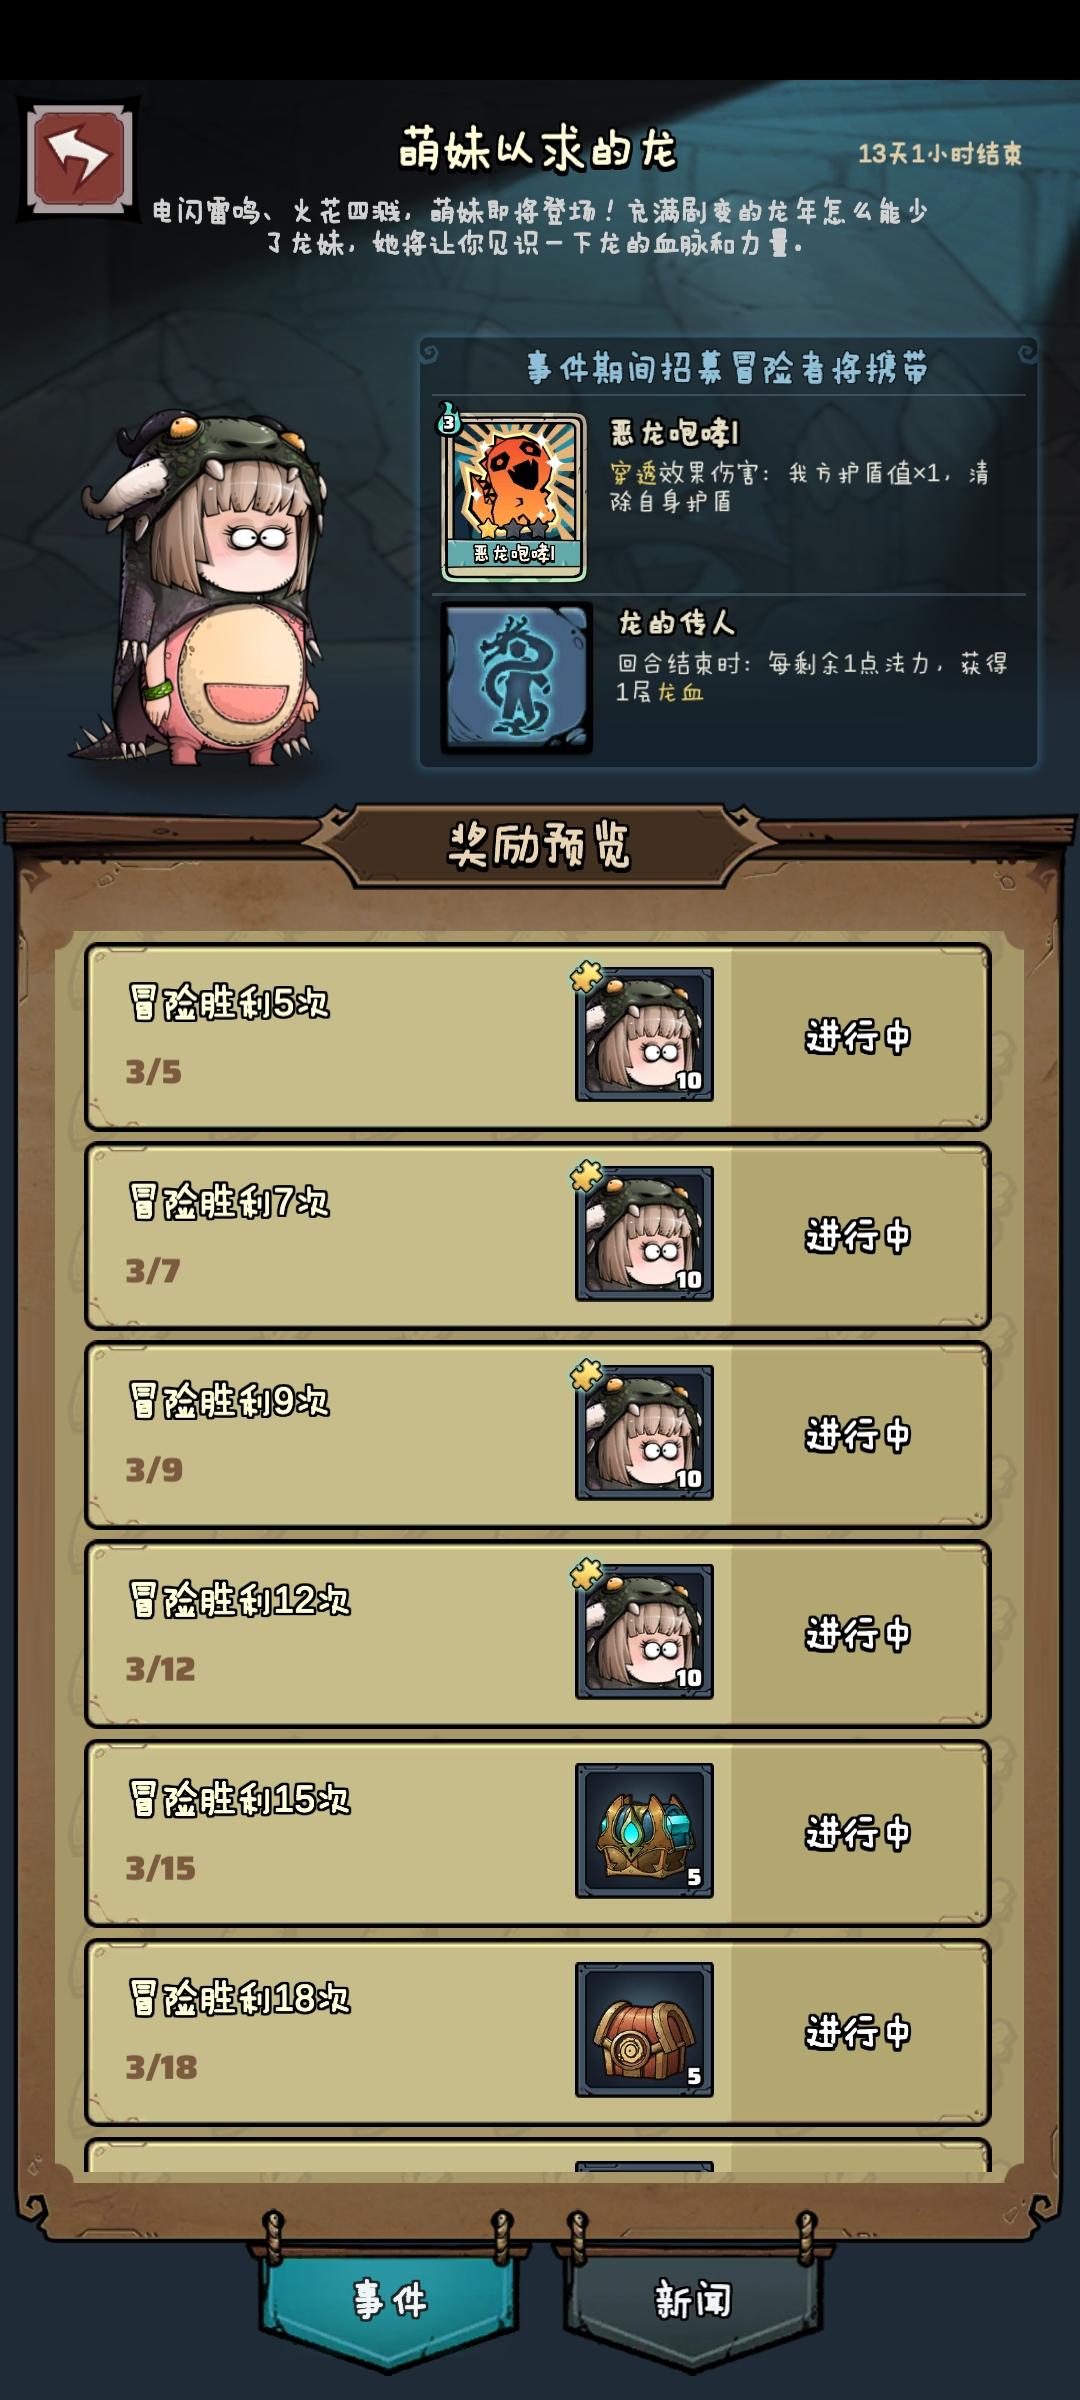Click 进行中 button for 冒险胜利9次

click(x=858, y=1434)
